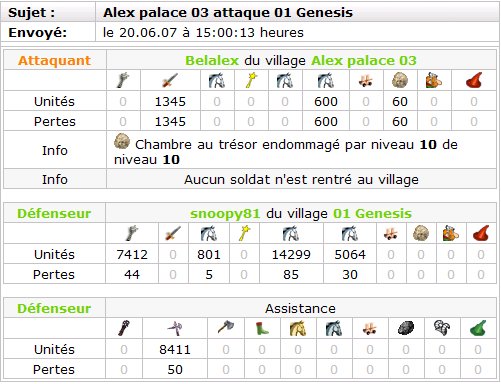Click the attacker's red Settler hat icon
Screen dimensions: 501x384
474,80
